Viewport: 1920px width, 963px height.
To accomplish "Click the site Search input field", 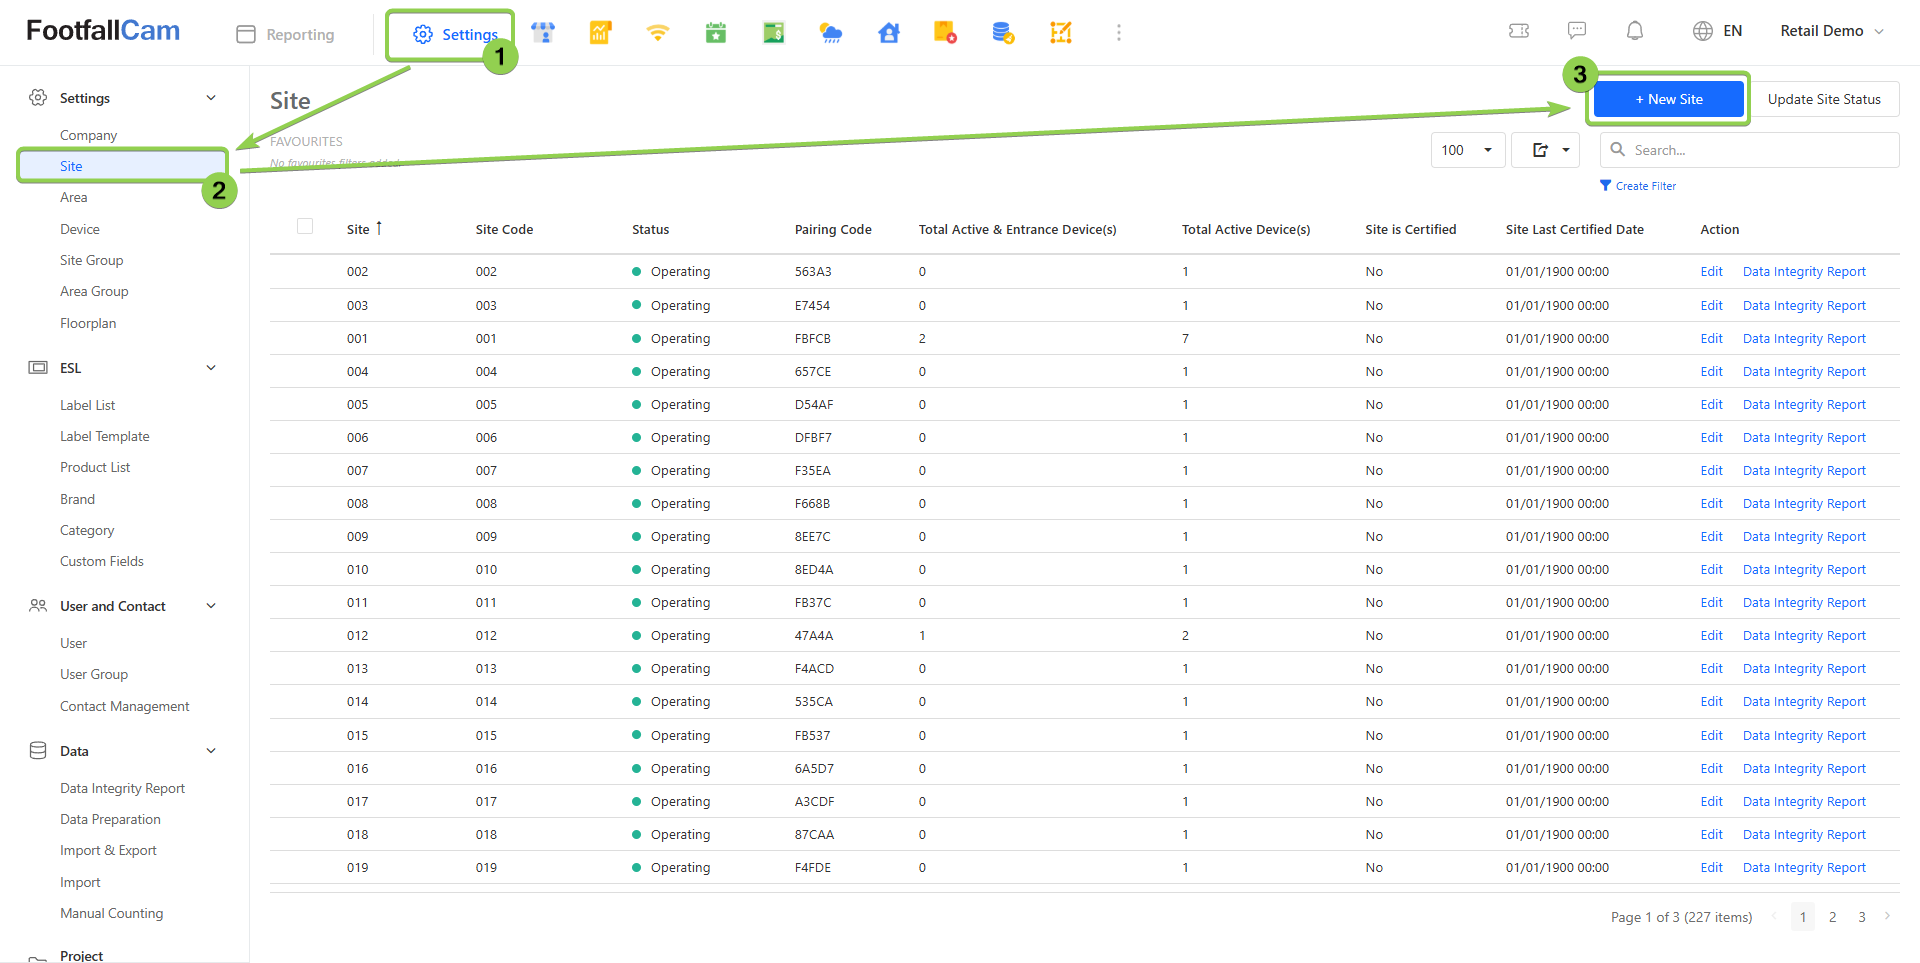I will [x=1760, y=150].
